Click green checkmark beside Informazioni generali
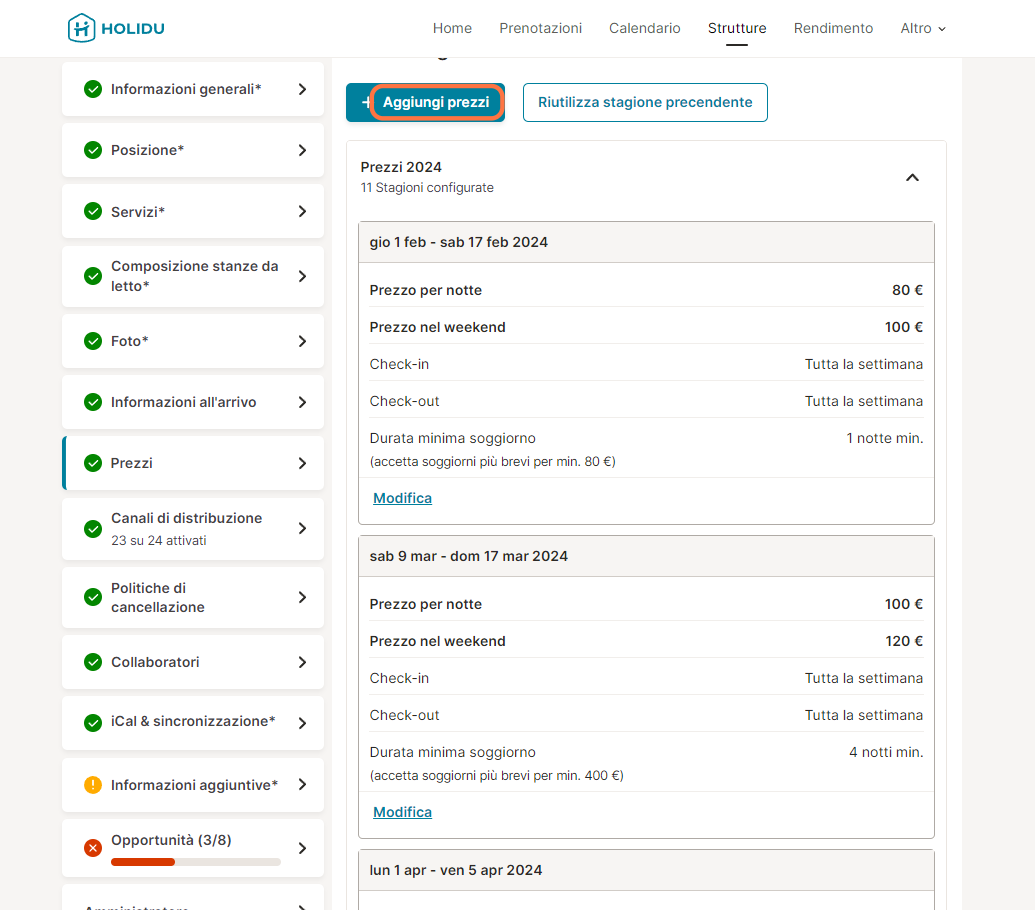1035x910 pixels. click(93, 89)
